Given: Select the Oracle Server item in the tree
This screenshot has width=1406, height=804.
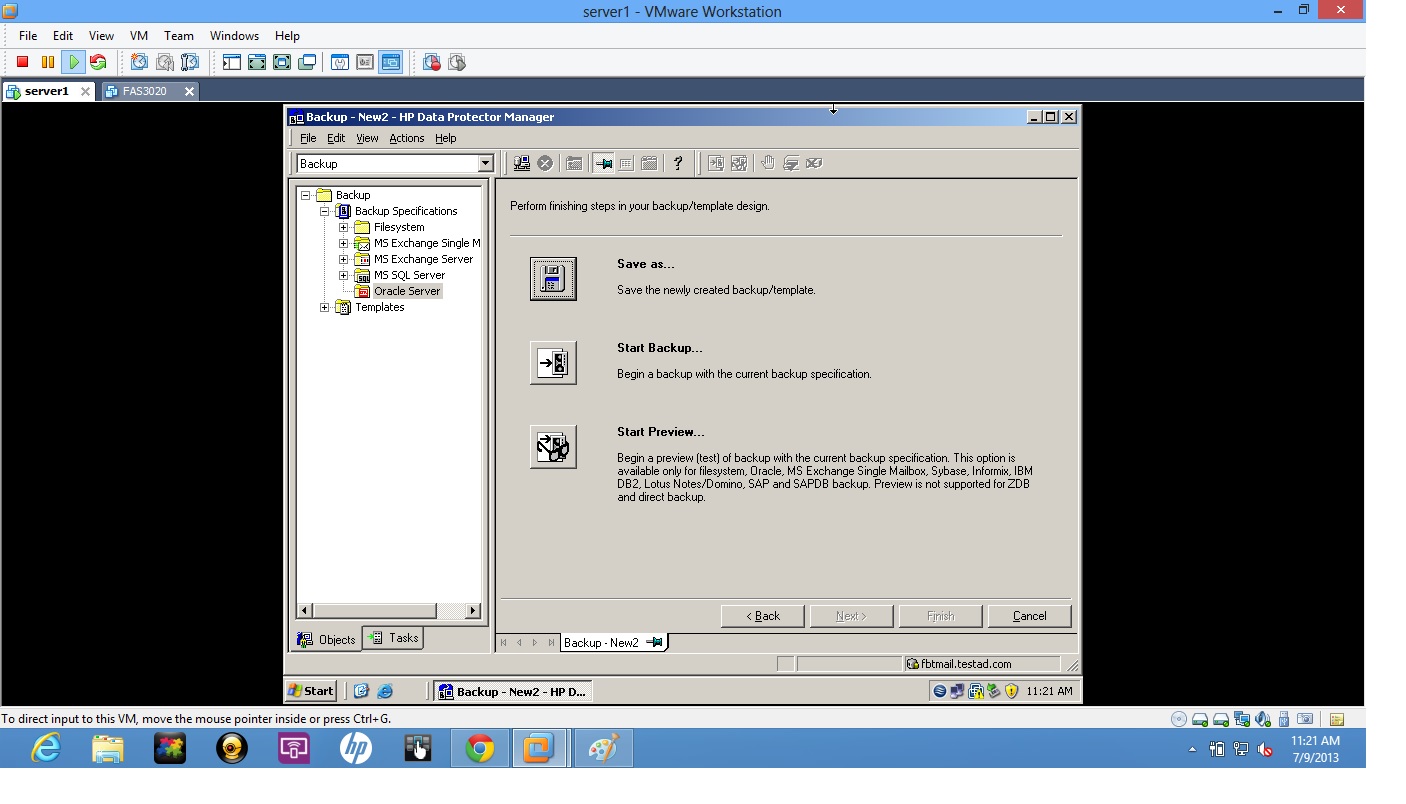Looking at the screenshot, I should pos(406,291).
